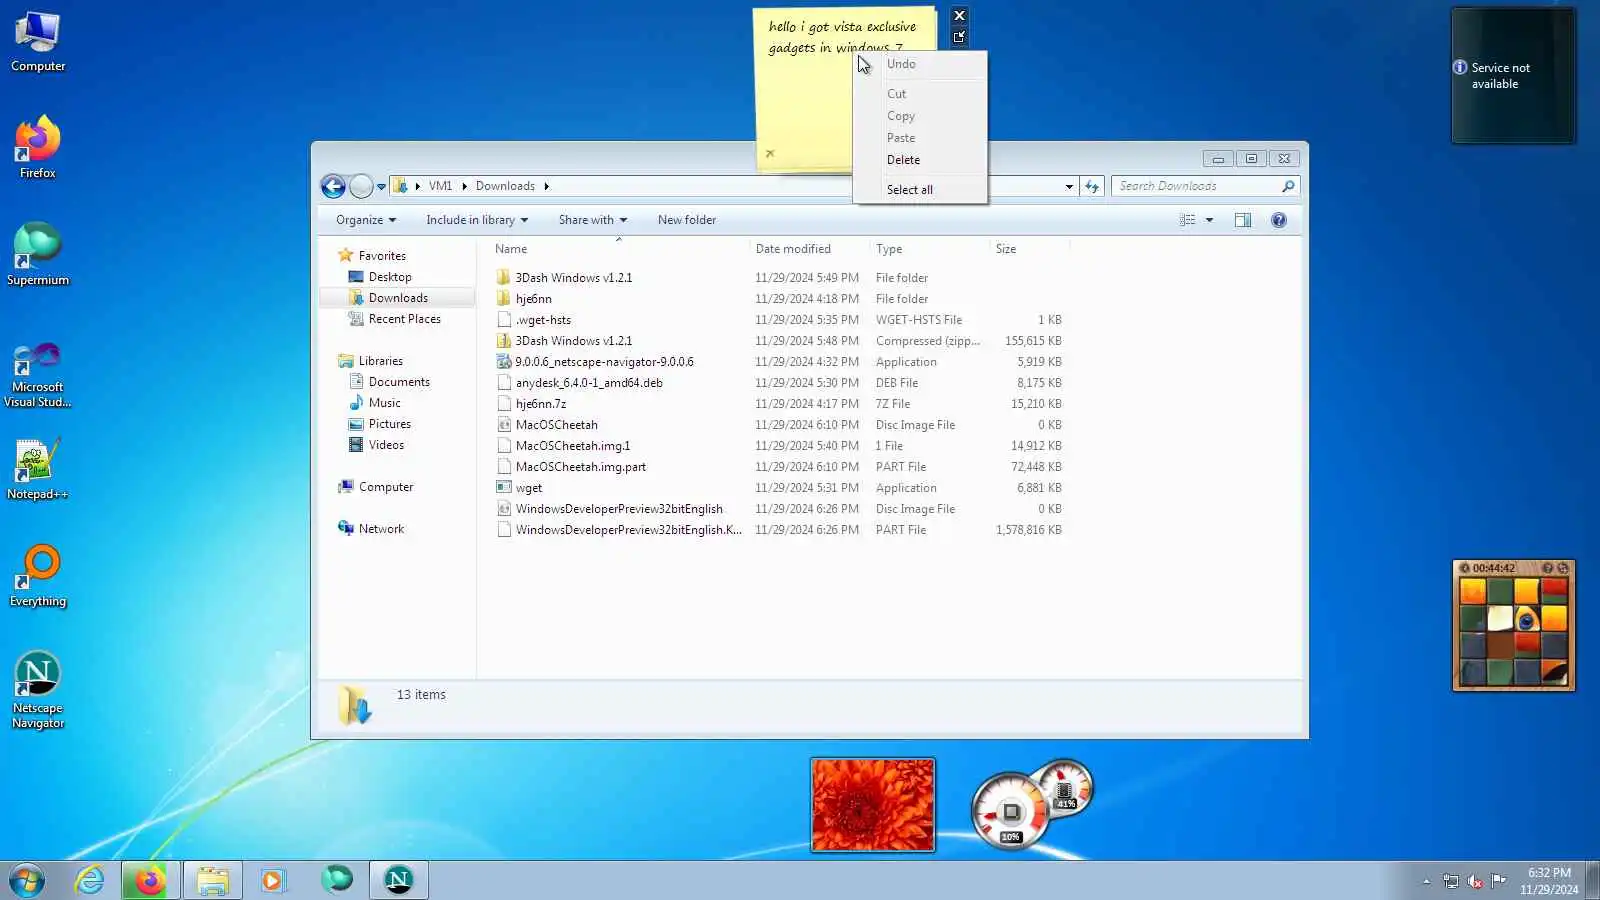Image resolution: width=1600 pixels, height=900 pixels.
Task: Select the Netscape Navigator desktop icon
Action: [38, 690]
